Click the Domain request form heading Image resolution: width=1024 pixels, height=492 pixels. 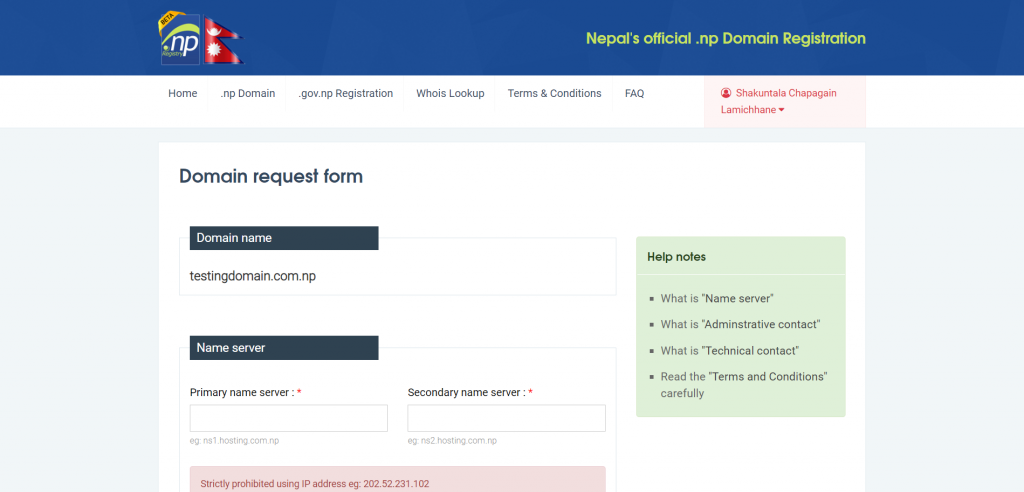[271, 176]
